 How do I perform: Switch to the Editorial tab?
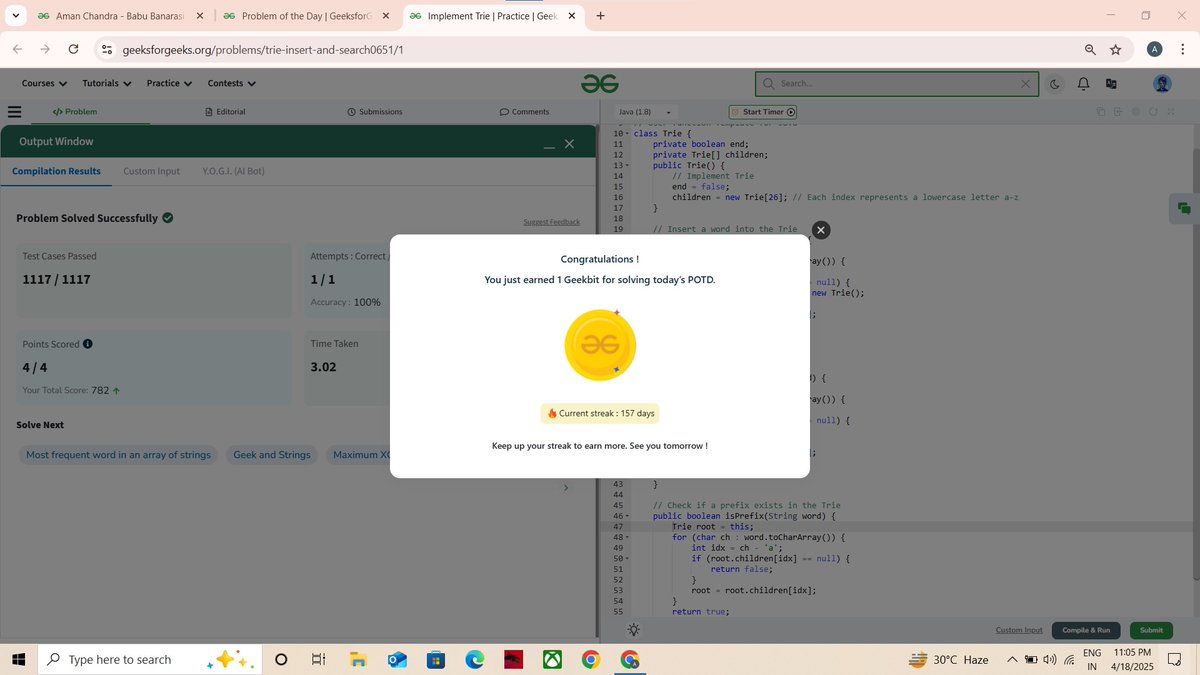(x=225, y=112)
